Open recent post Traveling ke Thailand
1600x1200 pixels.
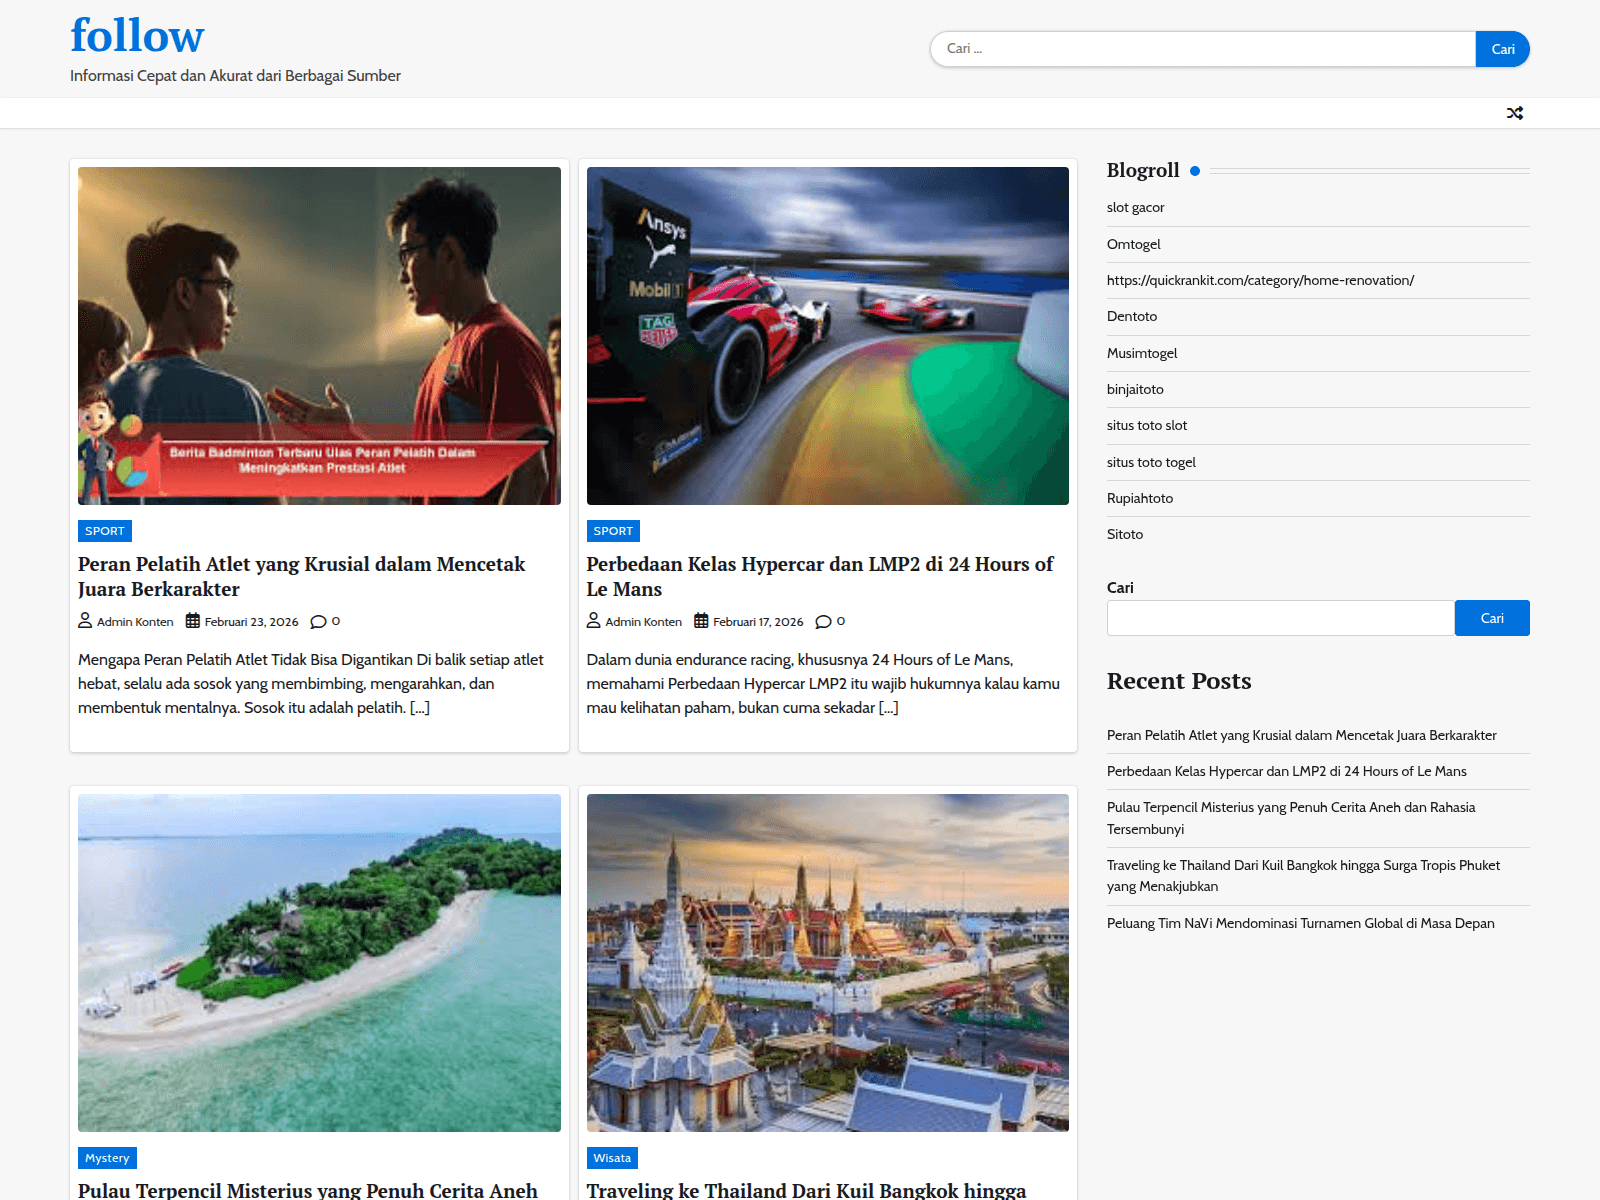pyautogui.click(x=1304, y=876)
